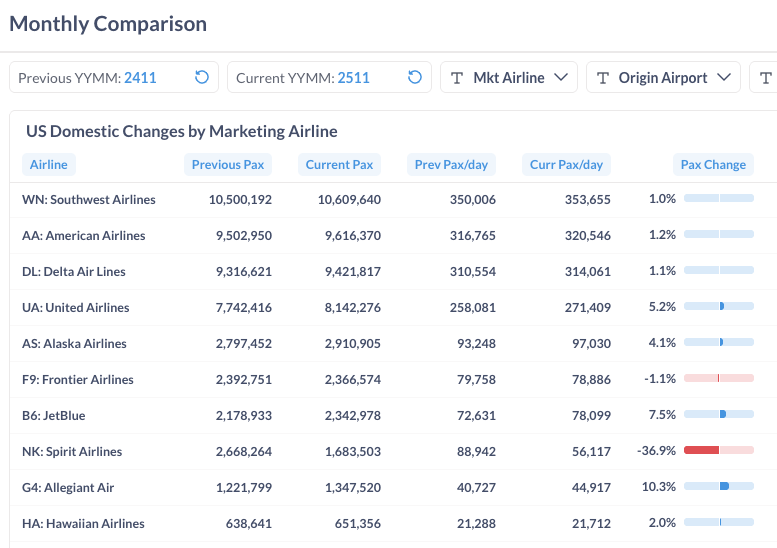This screenshot has width=777, height=548.
Task: Select the F9: Frontier Airlines row label
Action: (78, 380)
